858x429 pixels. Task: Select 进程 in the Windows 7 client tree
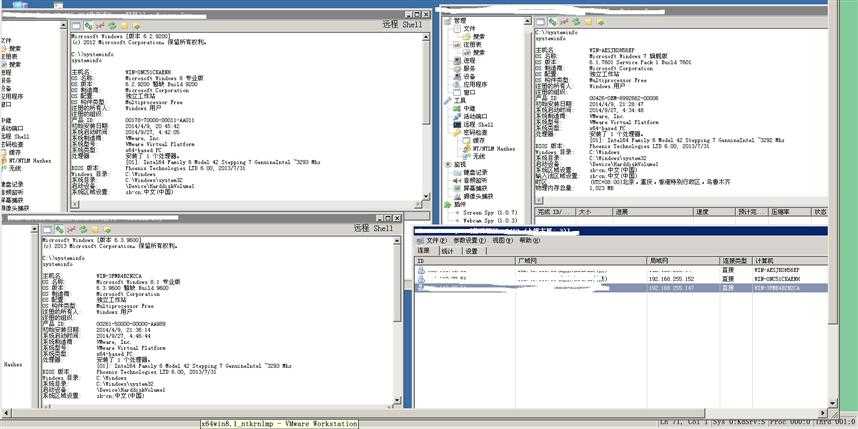click(x=469, y=61)
